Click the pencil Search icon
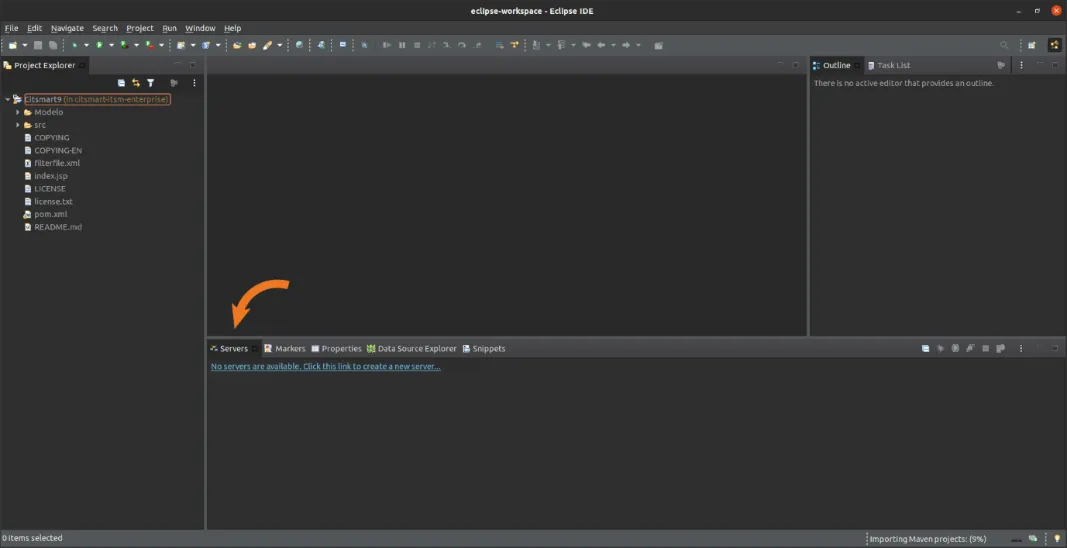The width and height of the screenshot is (1067, 548). [267, 45]
